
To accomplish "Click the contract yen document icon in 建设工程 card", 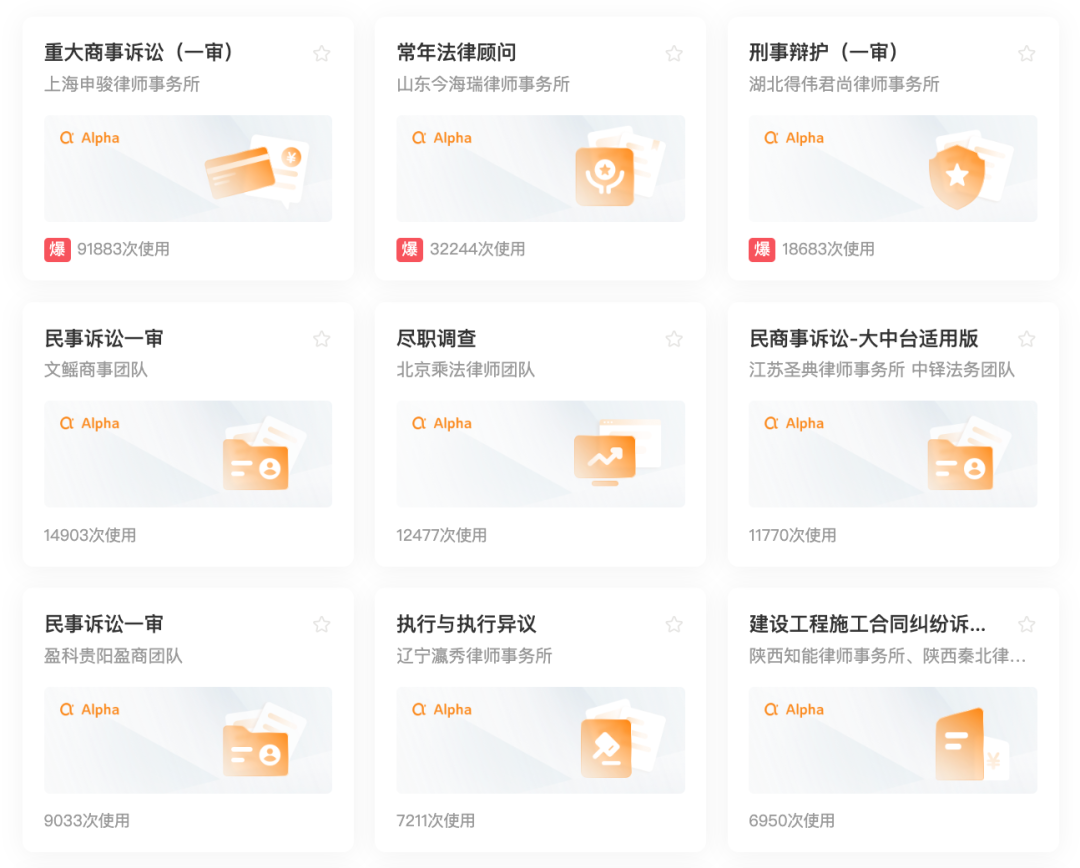I will tap(971, 744).
